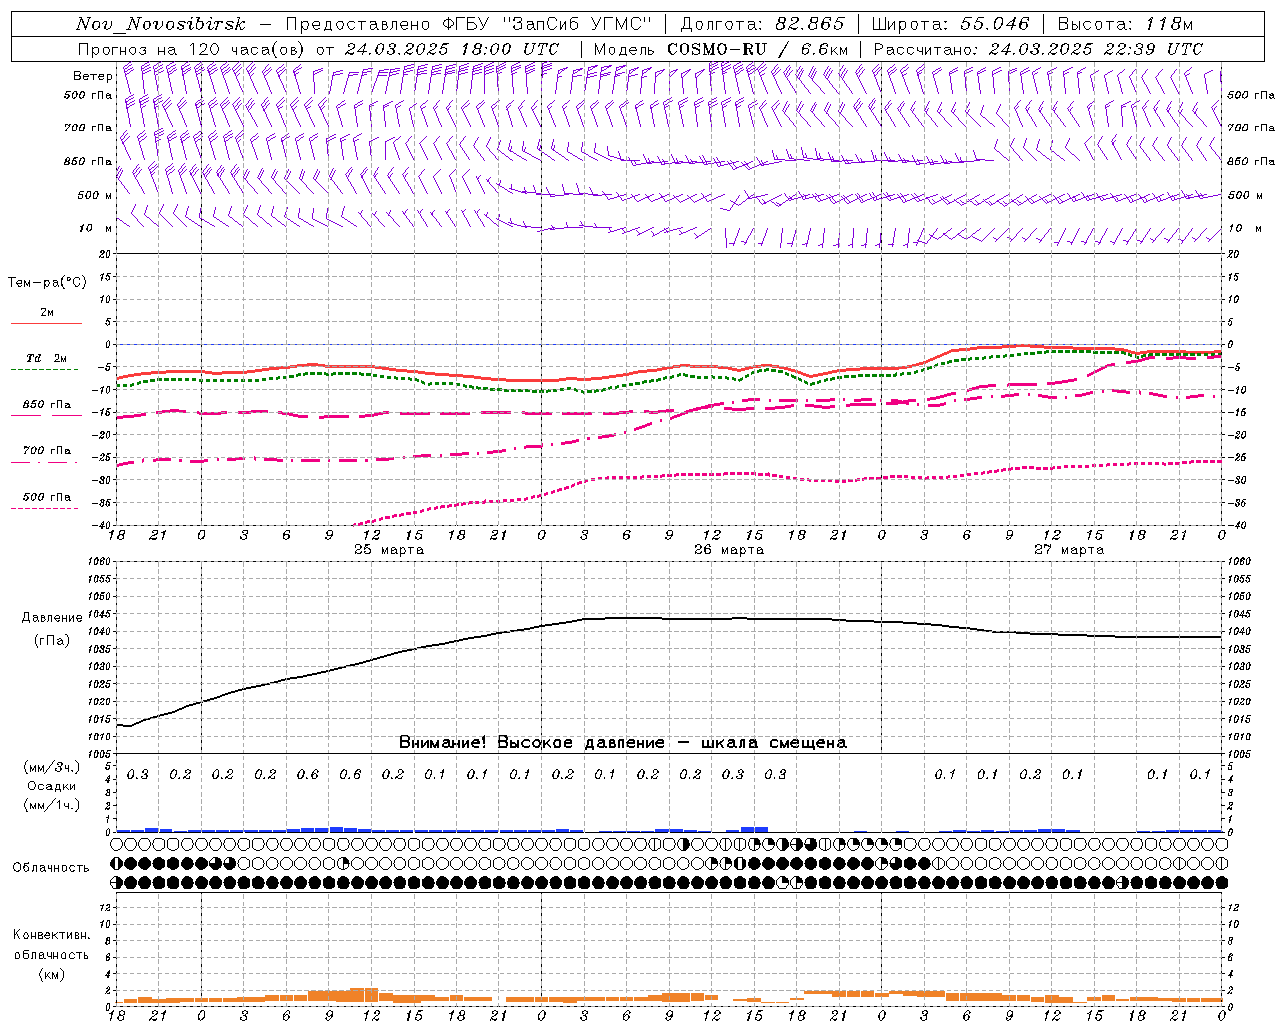Click the '26 марта' date label

[729, 550]
